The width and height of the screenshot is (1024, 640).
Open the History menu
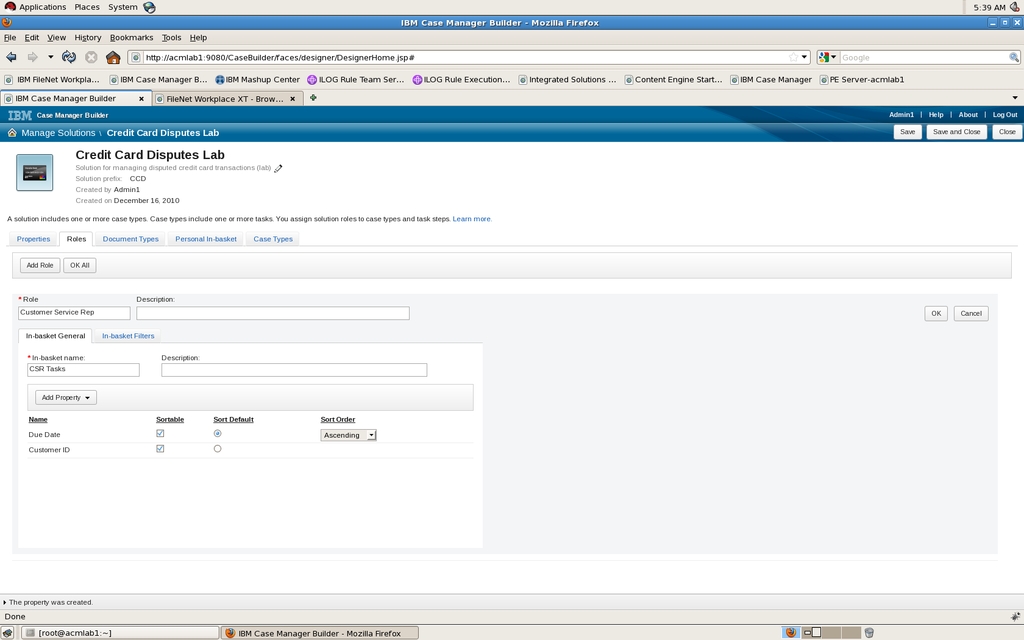[88, 38]
